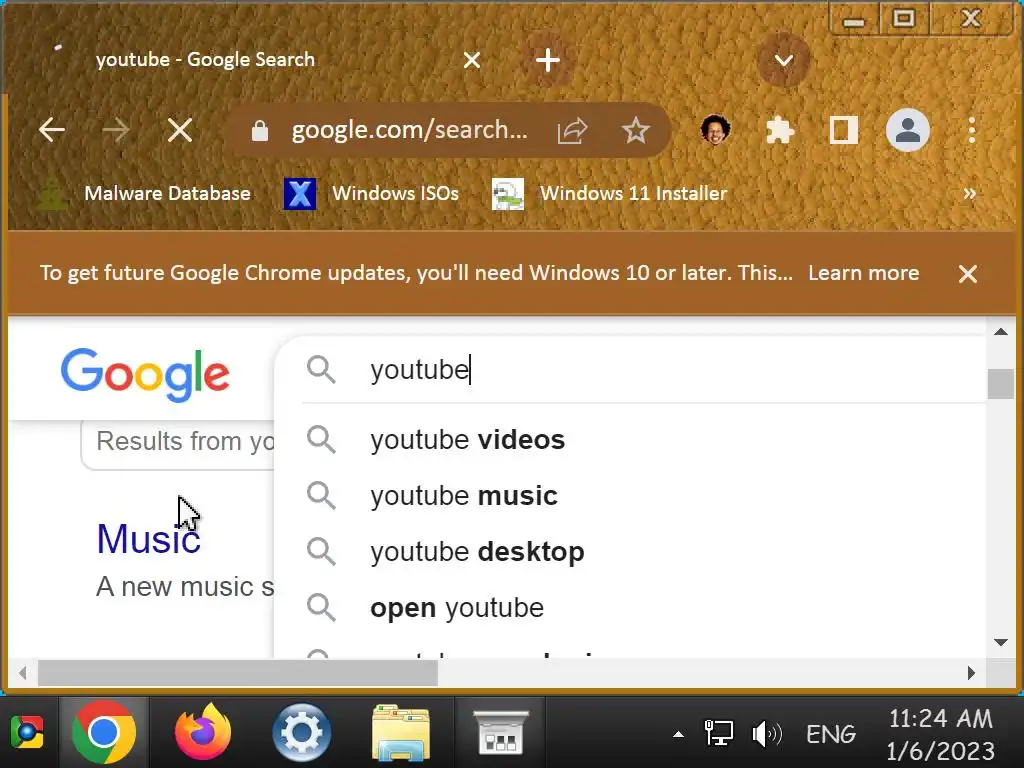
Task: Open the volume speaker tray icon
Action: point(767,734)
